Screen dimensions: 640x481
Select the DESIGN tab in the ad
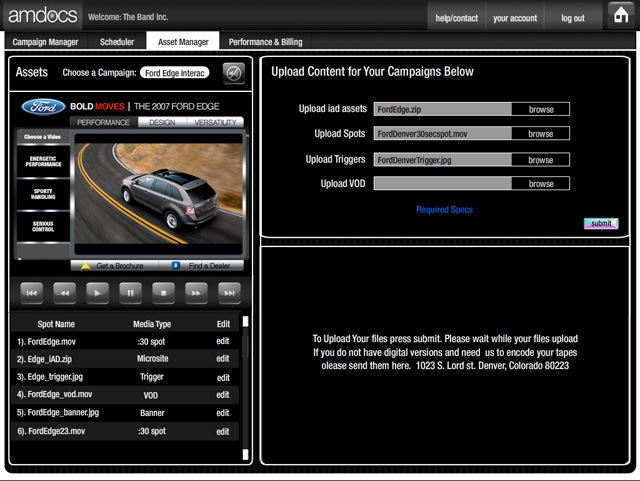coord(162,122)
